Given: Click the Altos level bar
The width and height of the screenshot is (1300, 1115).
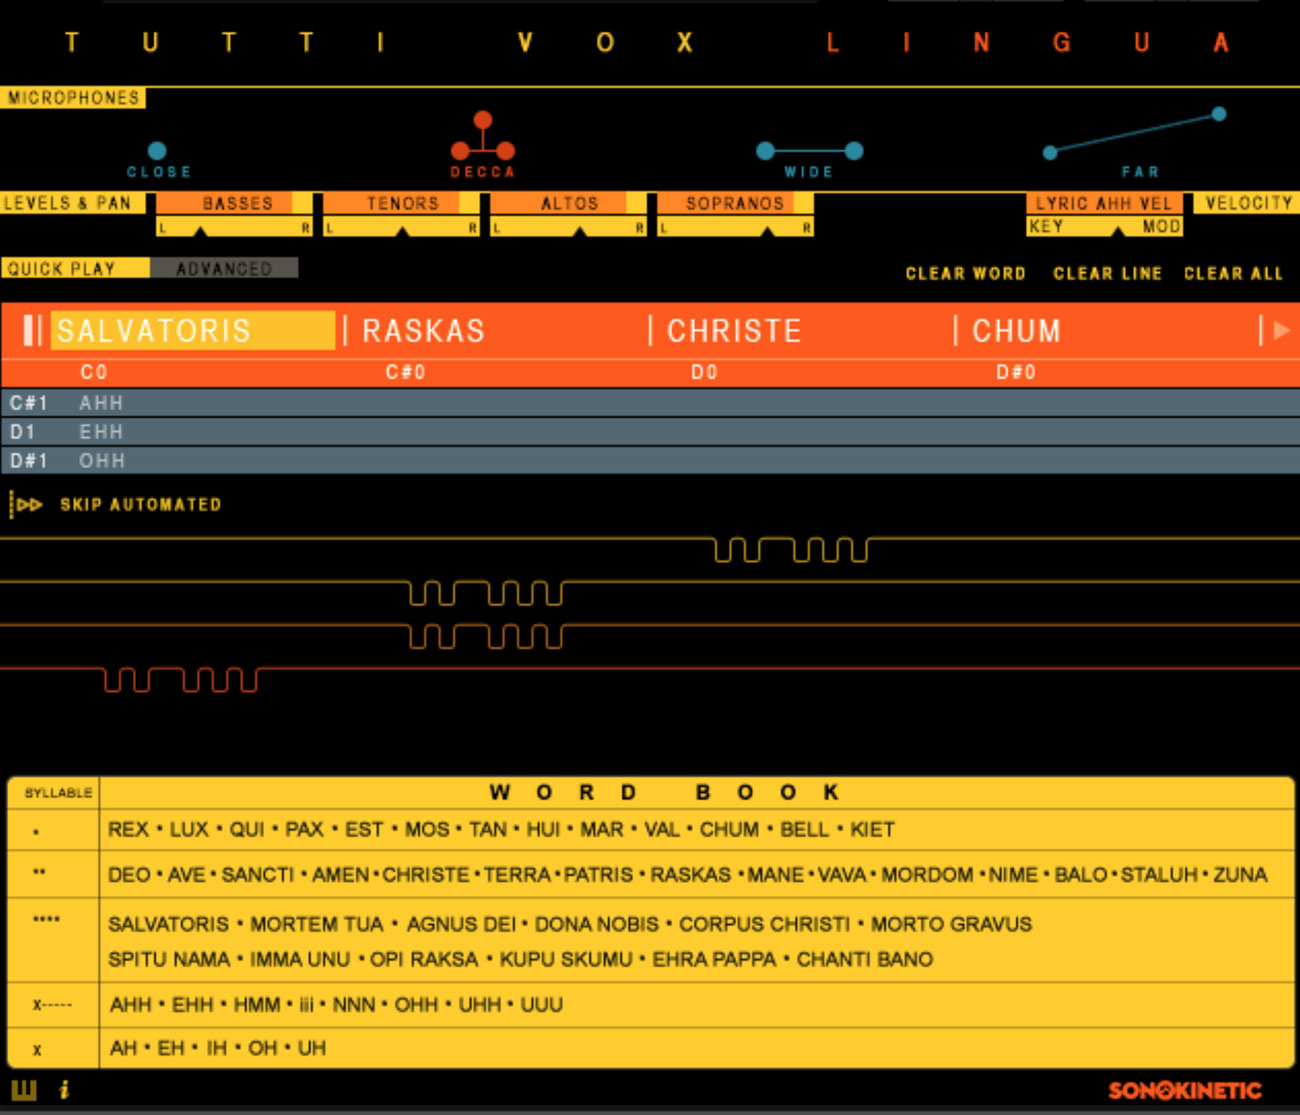Looking at the screenshot, I should (568, 203).
